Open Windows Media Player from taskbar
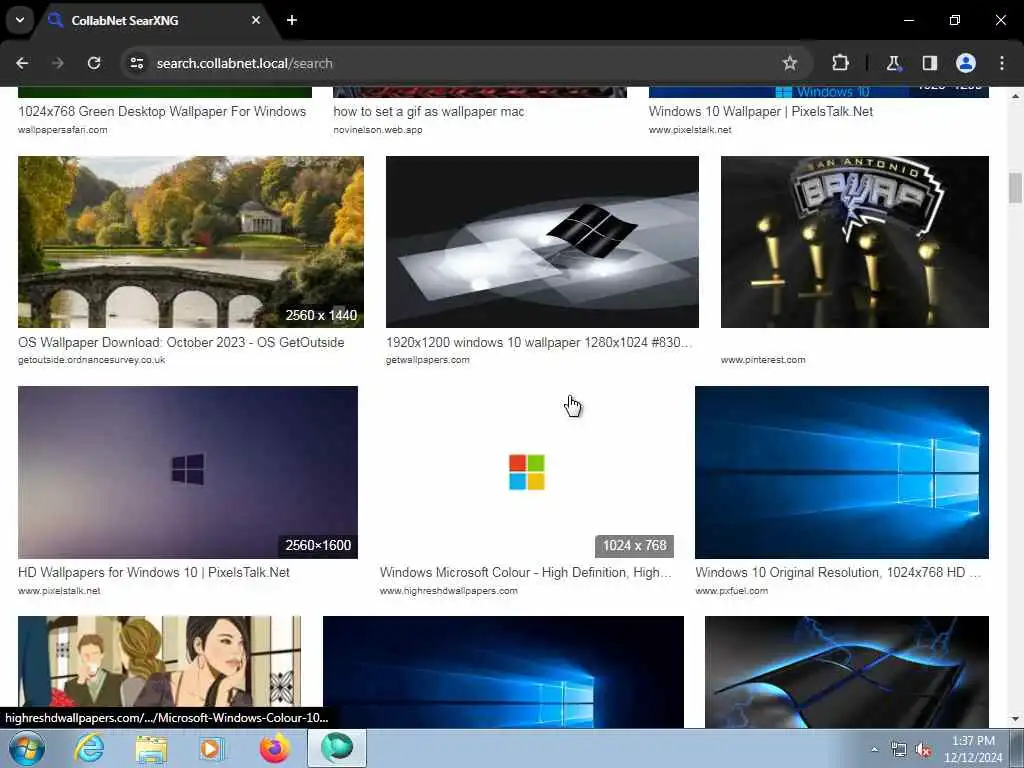This screenshot has width=1024, height=768. point(212,748)
